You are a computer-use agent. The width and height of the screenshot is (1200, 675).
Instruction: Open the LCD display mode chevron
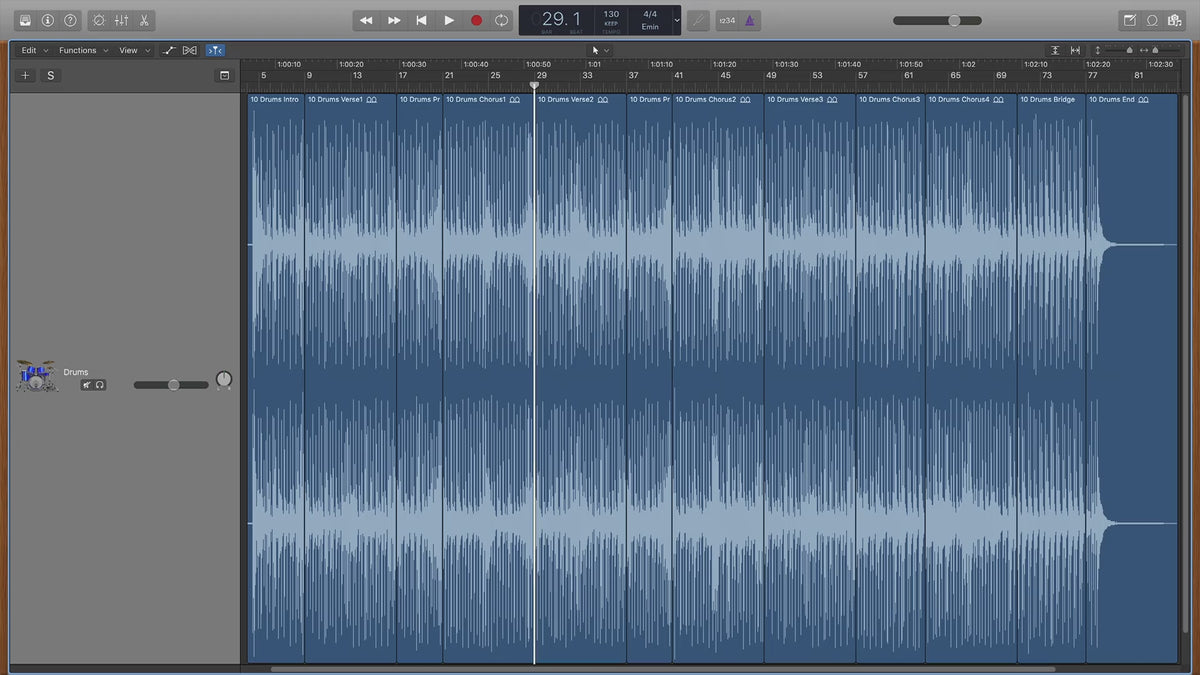tap(677, 20)
